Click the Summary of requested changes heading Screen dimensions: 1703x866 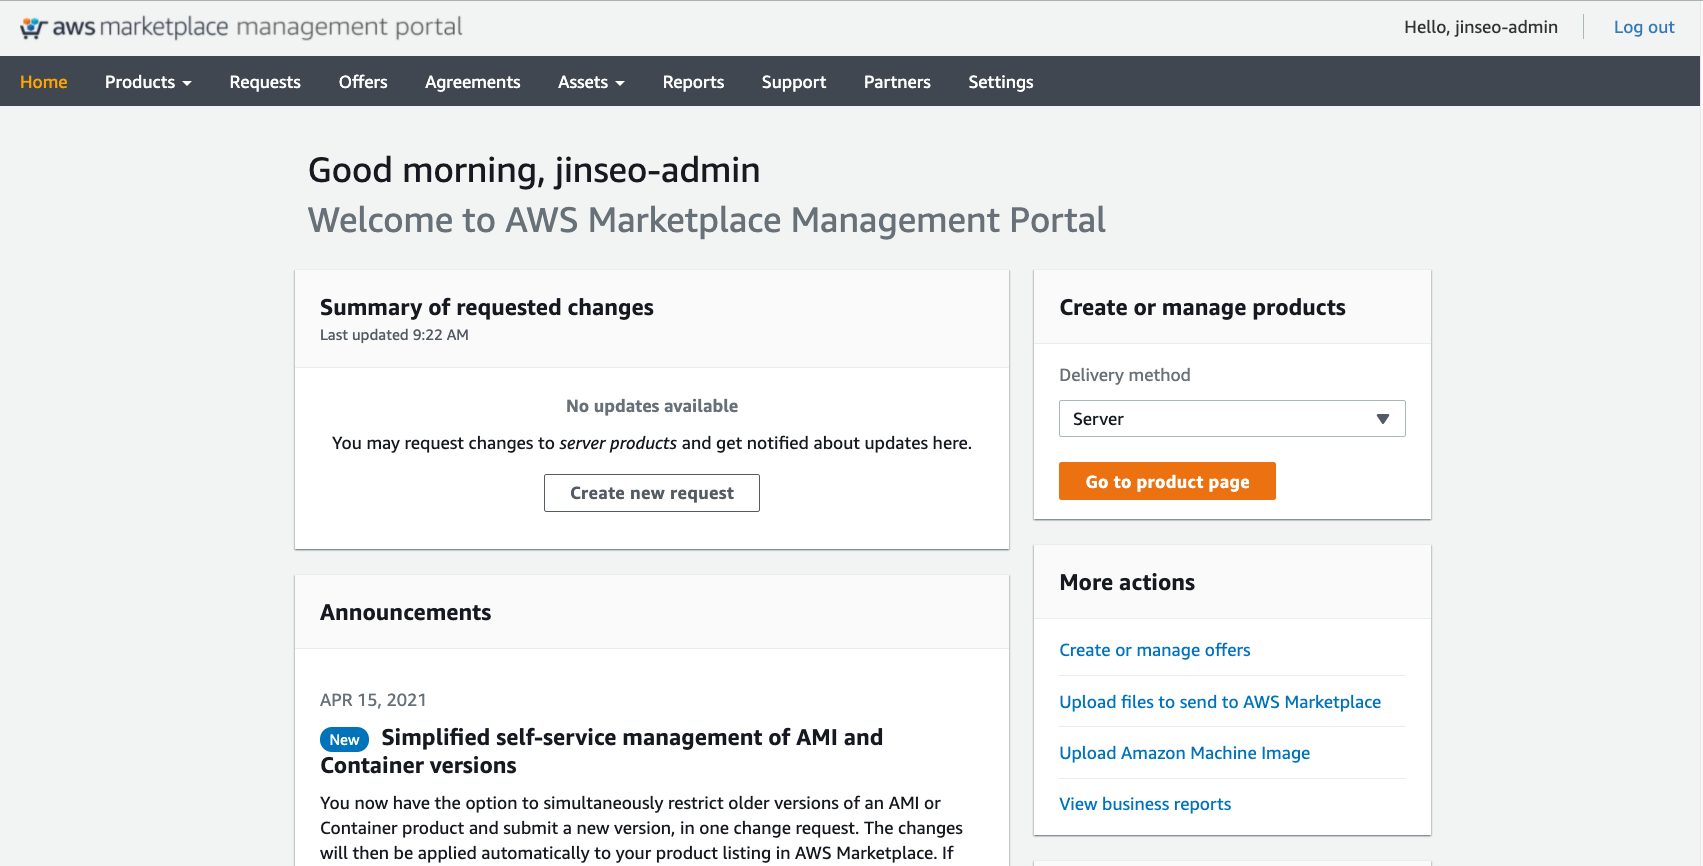pyautogui.click(x=487, y=307)
